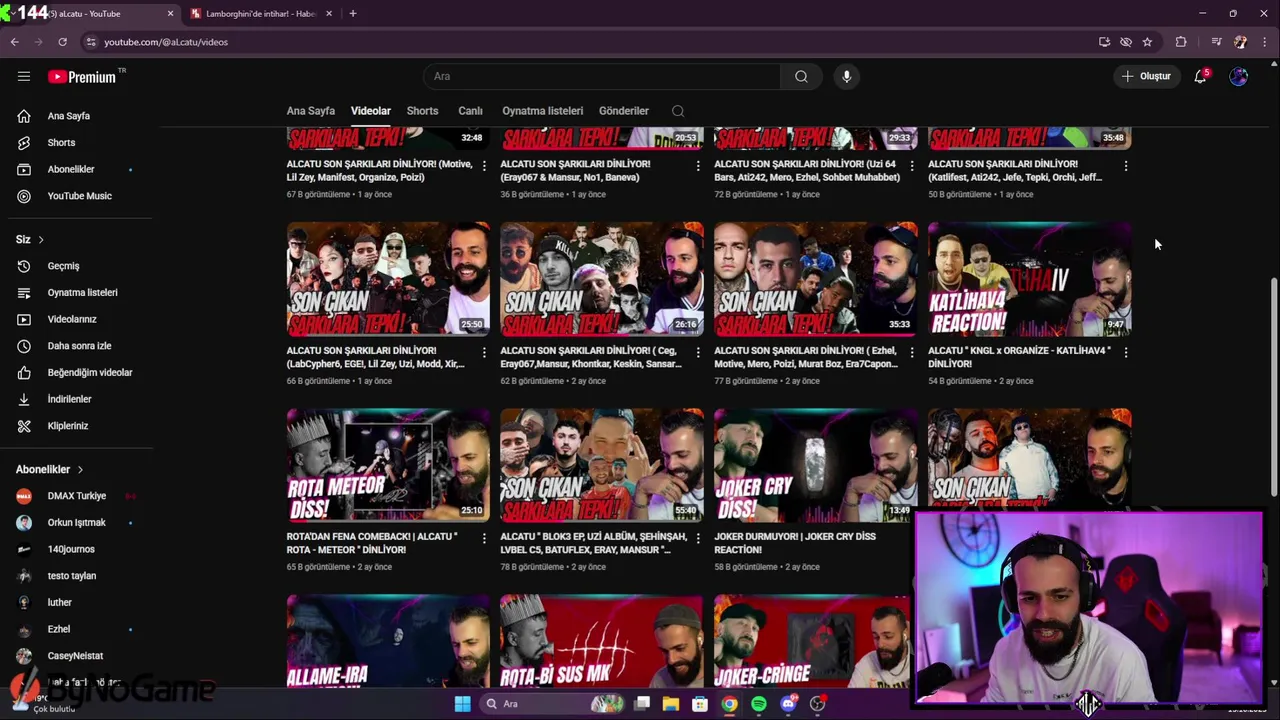Open options menu for ROTA METEOR video

pyautogui.click(x=484, y=539)
